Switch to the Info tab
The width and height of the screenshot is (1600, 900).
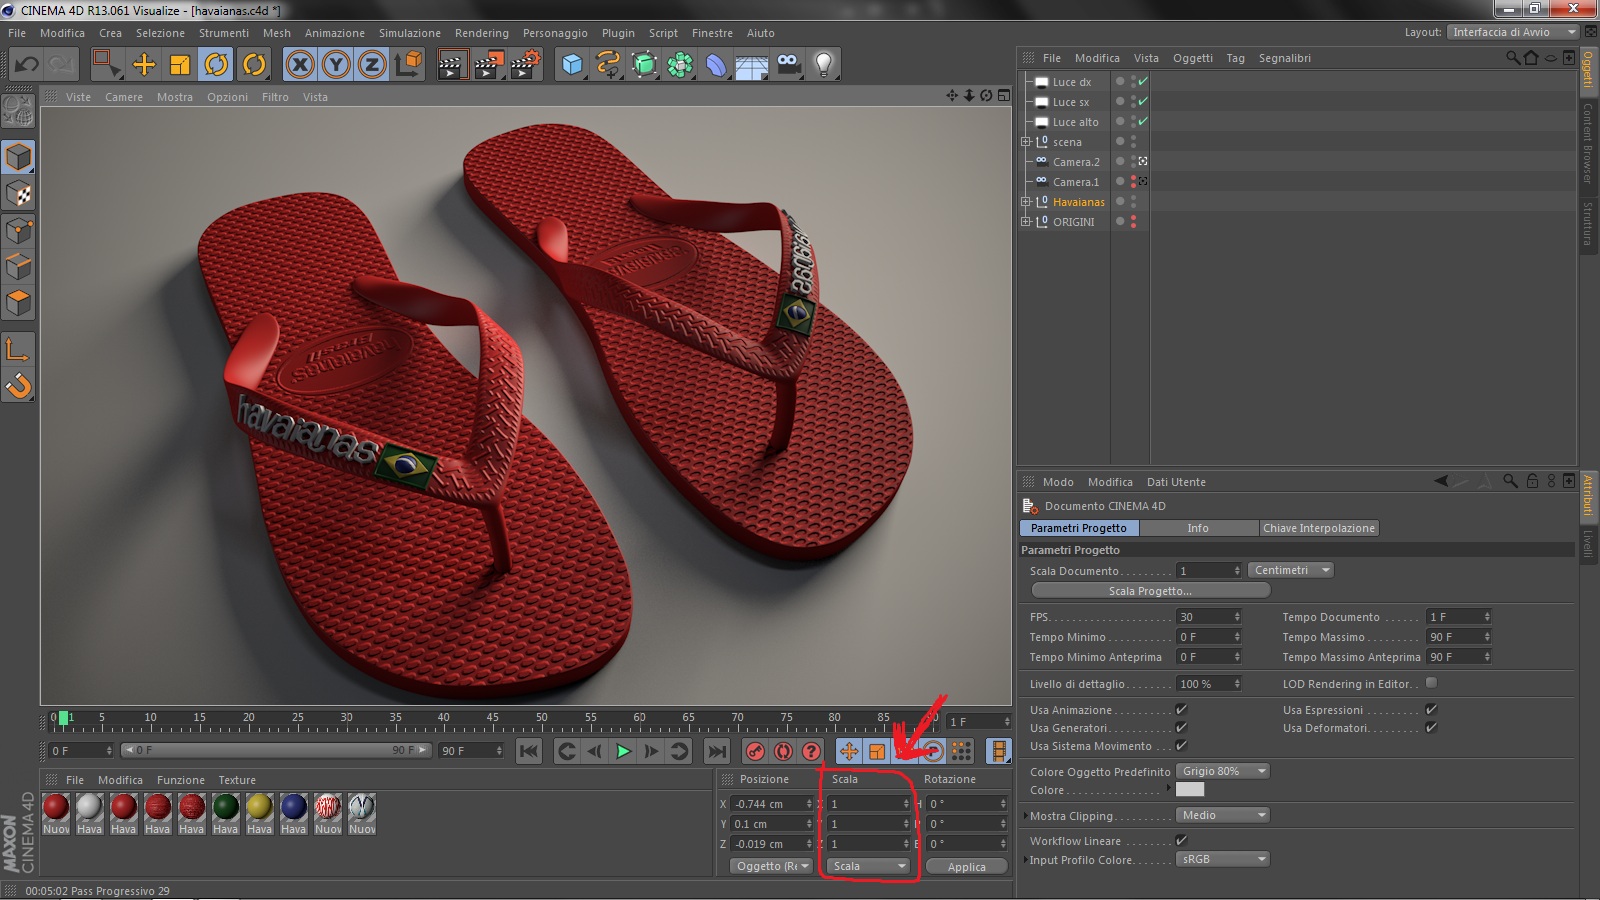(1198, 528)
